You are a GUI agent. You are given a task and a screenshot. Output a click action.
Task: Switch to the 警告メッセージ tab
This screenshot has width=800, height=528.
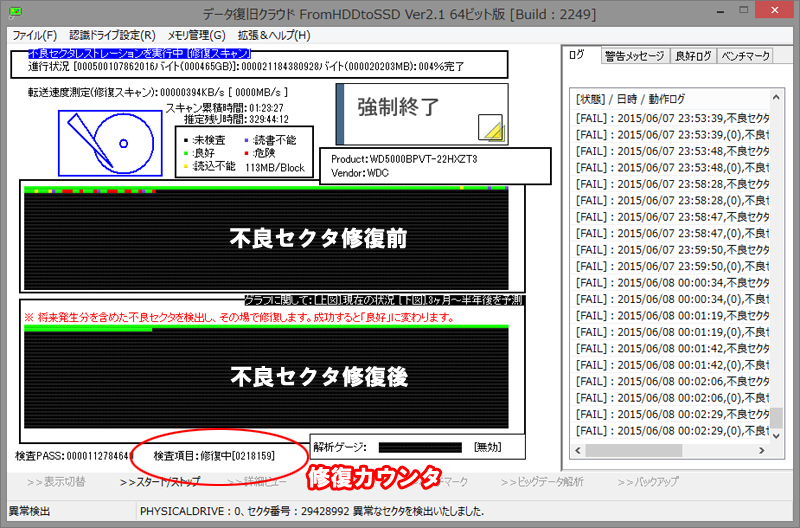[x=635, y=56]
